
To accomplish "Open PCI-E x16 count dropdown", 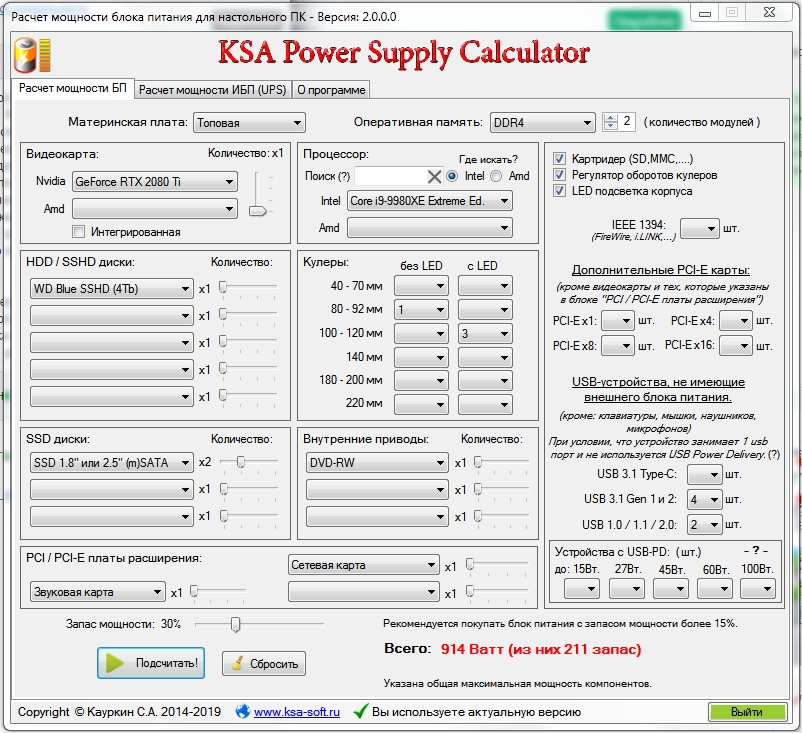I will click(x=736, y=346).
